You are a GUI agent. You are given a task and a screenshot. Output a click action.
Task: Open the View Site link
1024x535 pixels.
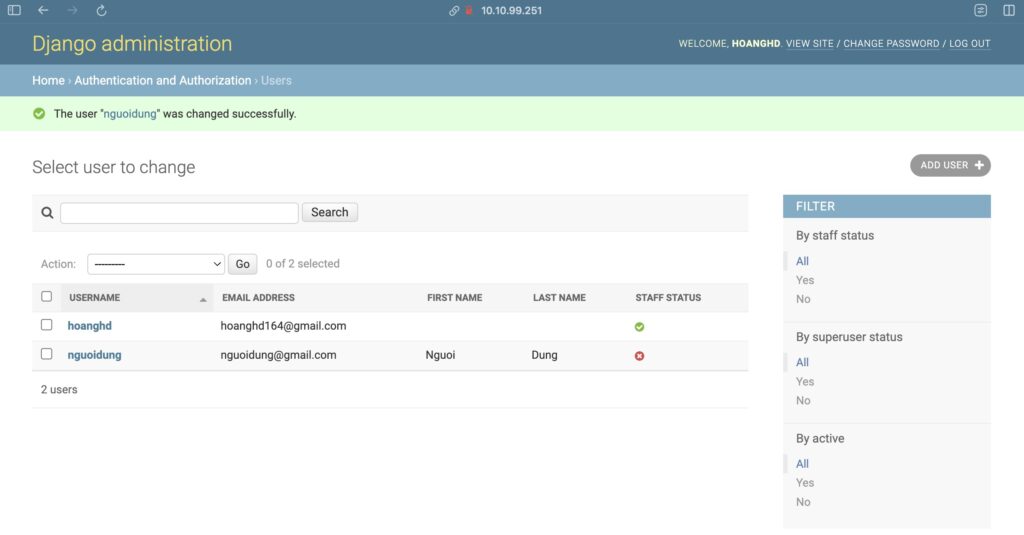(810, 44)
